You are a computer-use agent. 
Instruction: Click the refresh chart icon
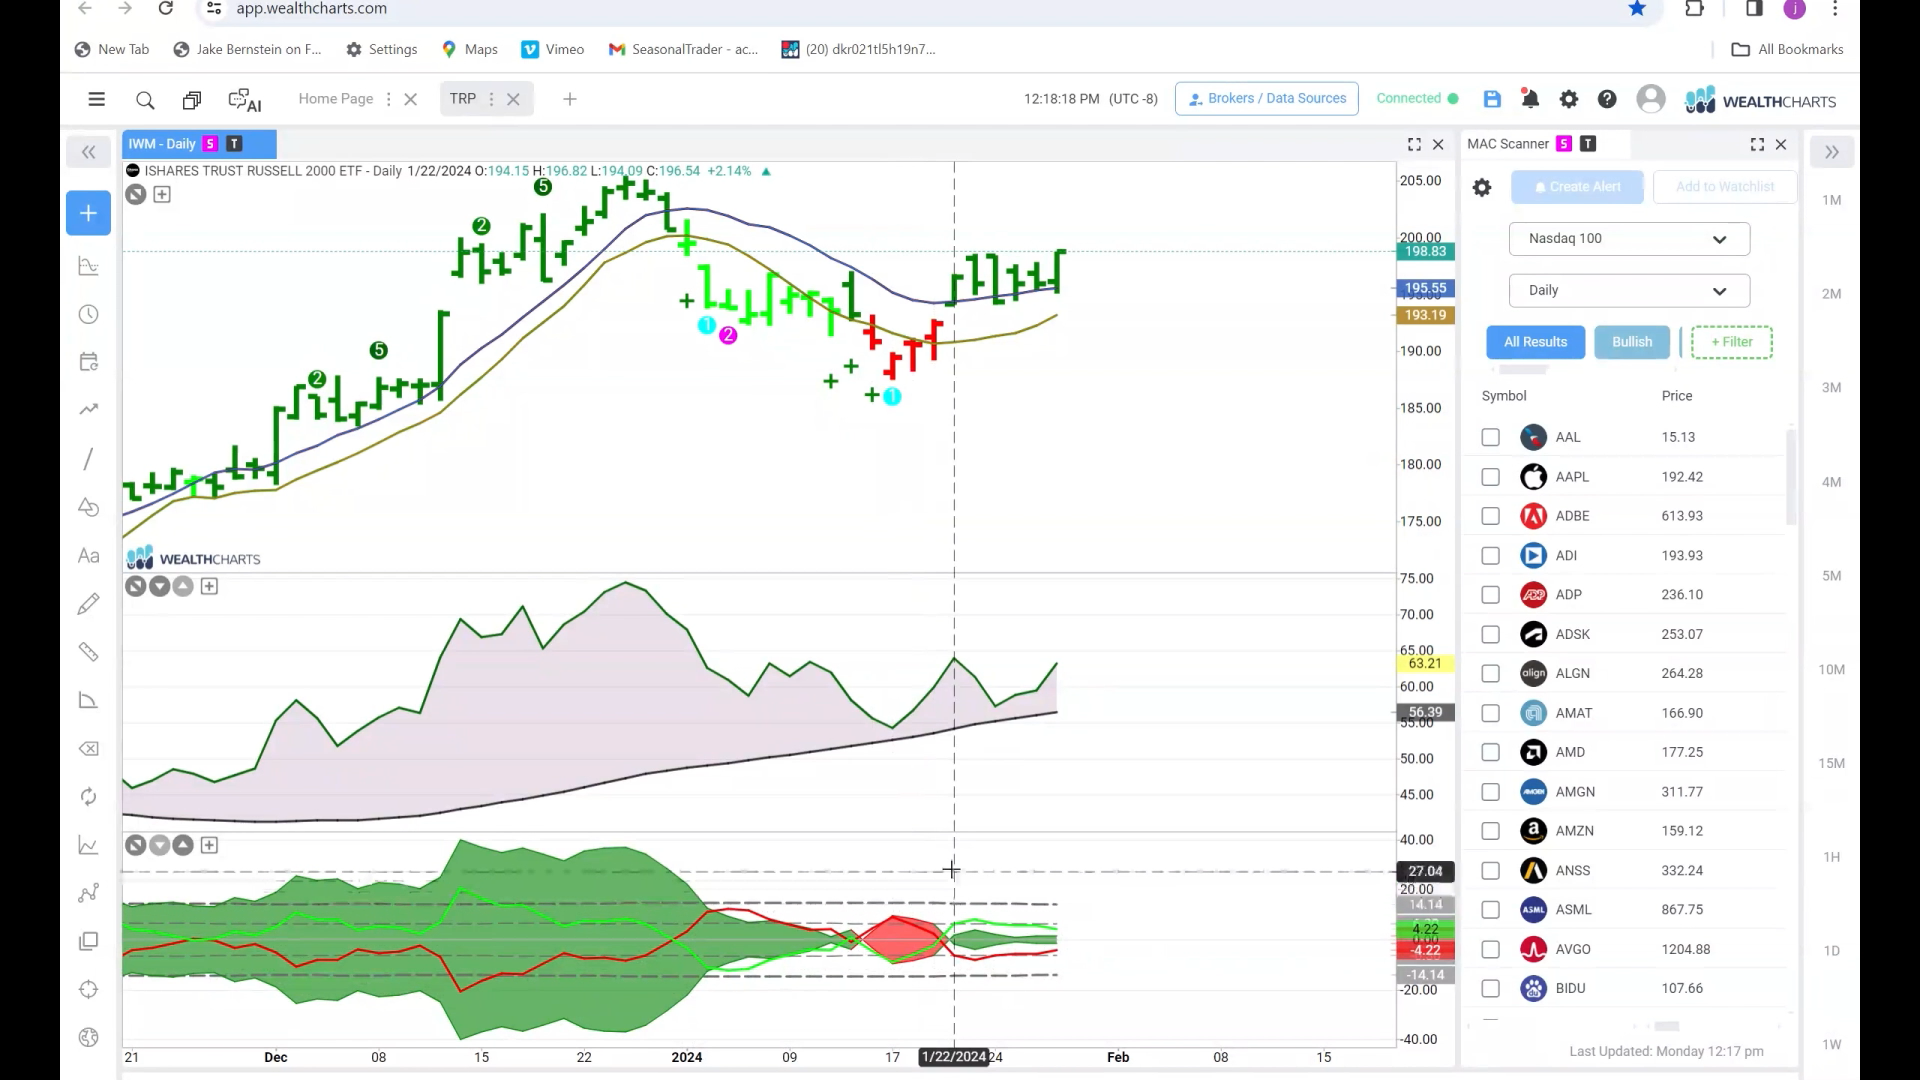(89, 797)
